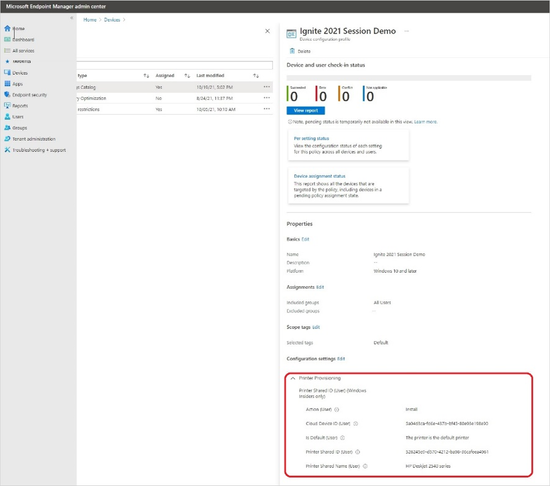
Task: Show info for Is Default (User)
Action: 342,438
